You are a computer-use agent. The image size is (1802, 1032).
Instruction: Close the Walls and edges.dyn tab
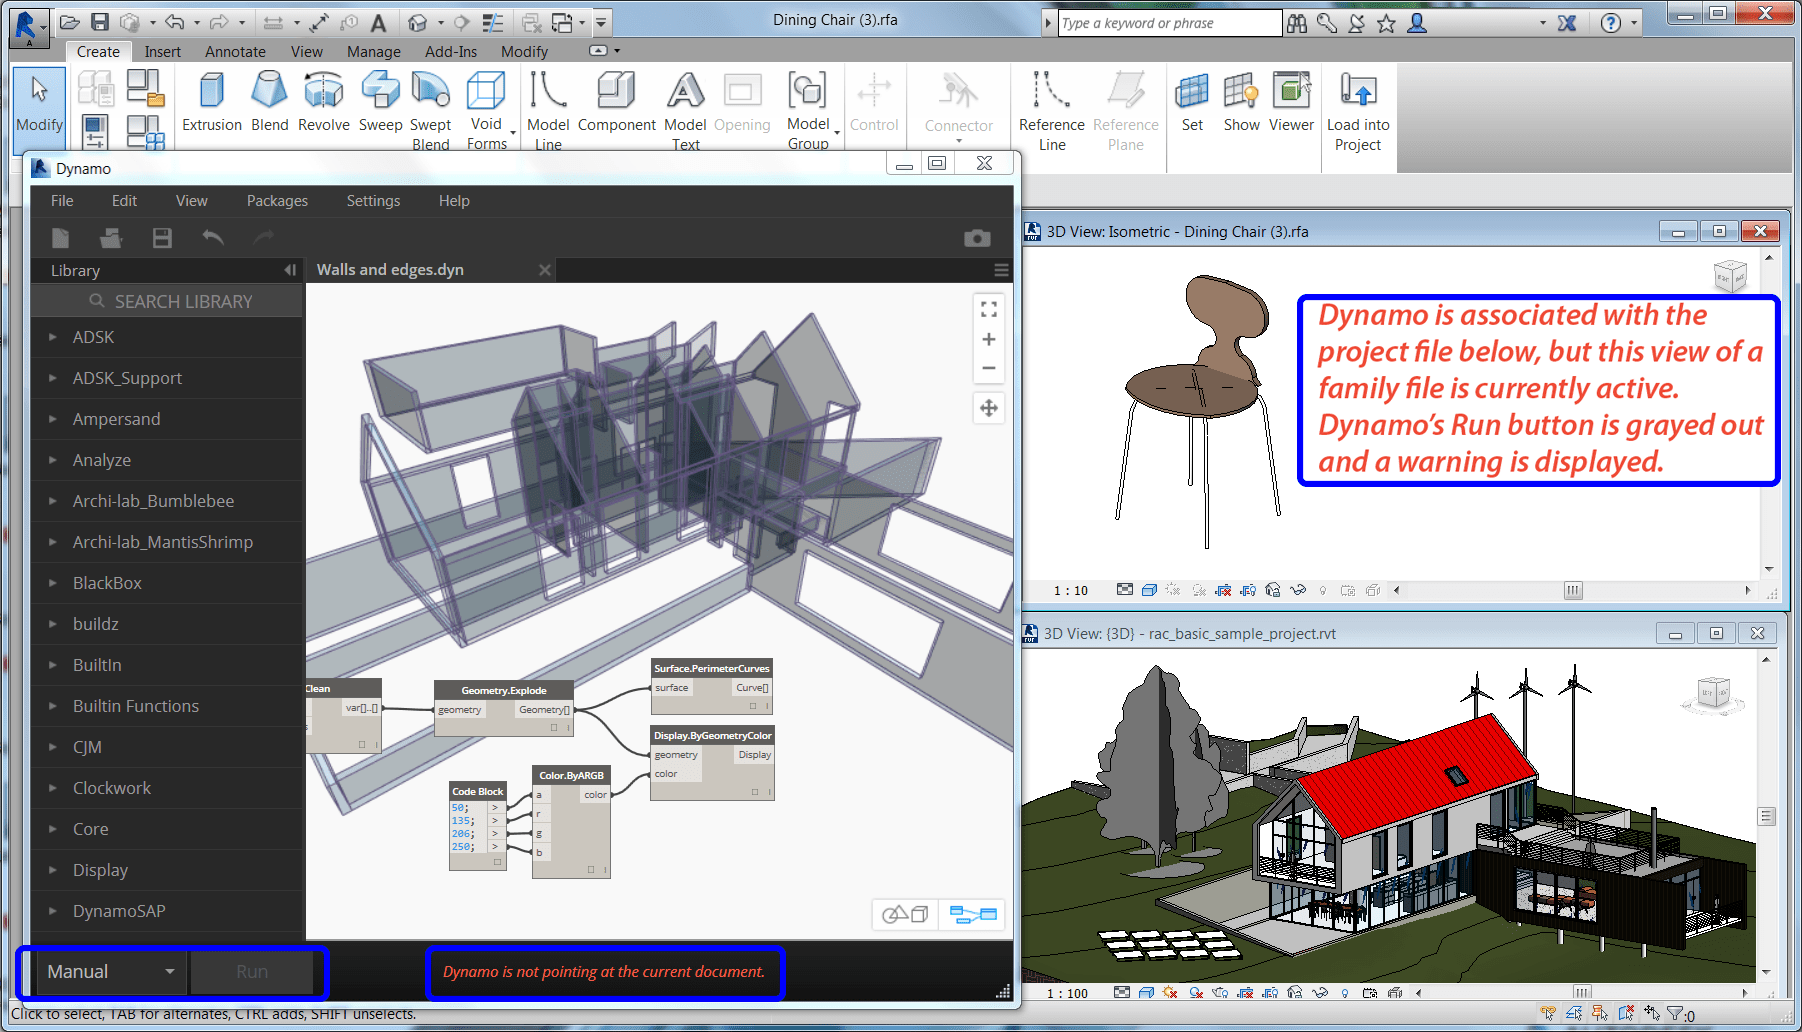click(x=545, y=270)
